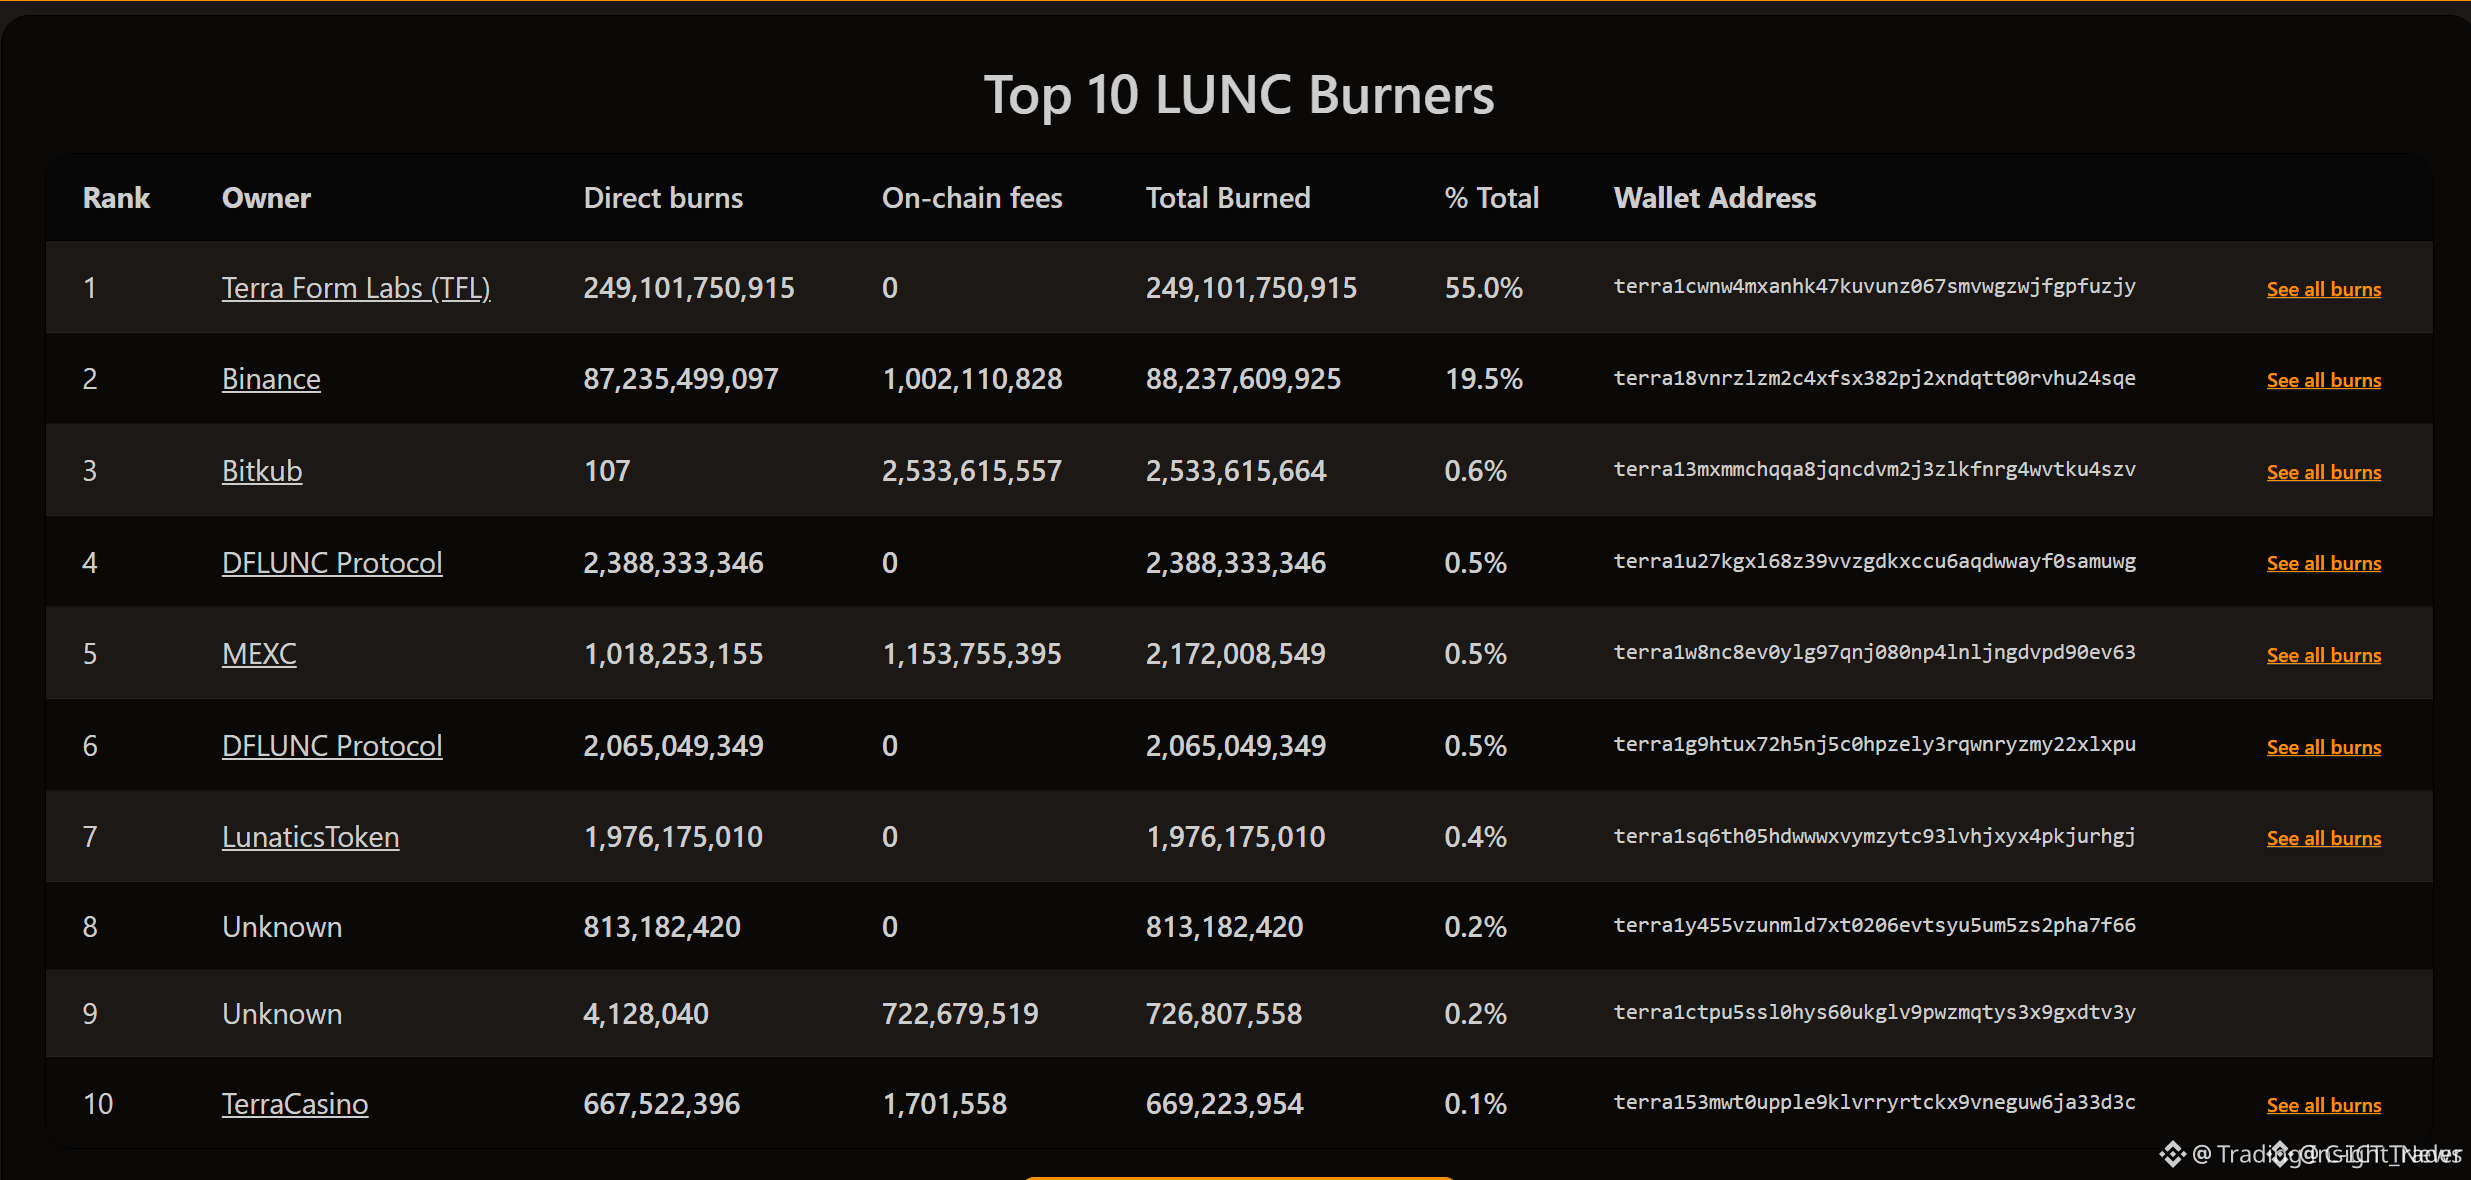Viewport: 2471px width, 1180px height.
Task: Click rank 9 direct burns value 4,128,040
Action: click(x=646, y=1014)
